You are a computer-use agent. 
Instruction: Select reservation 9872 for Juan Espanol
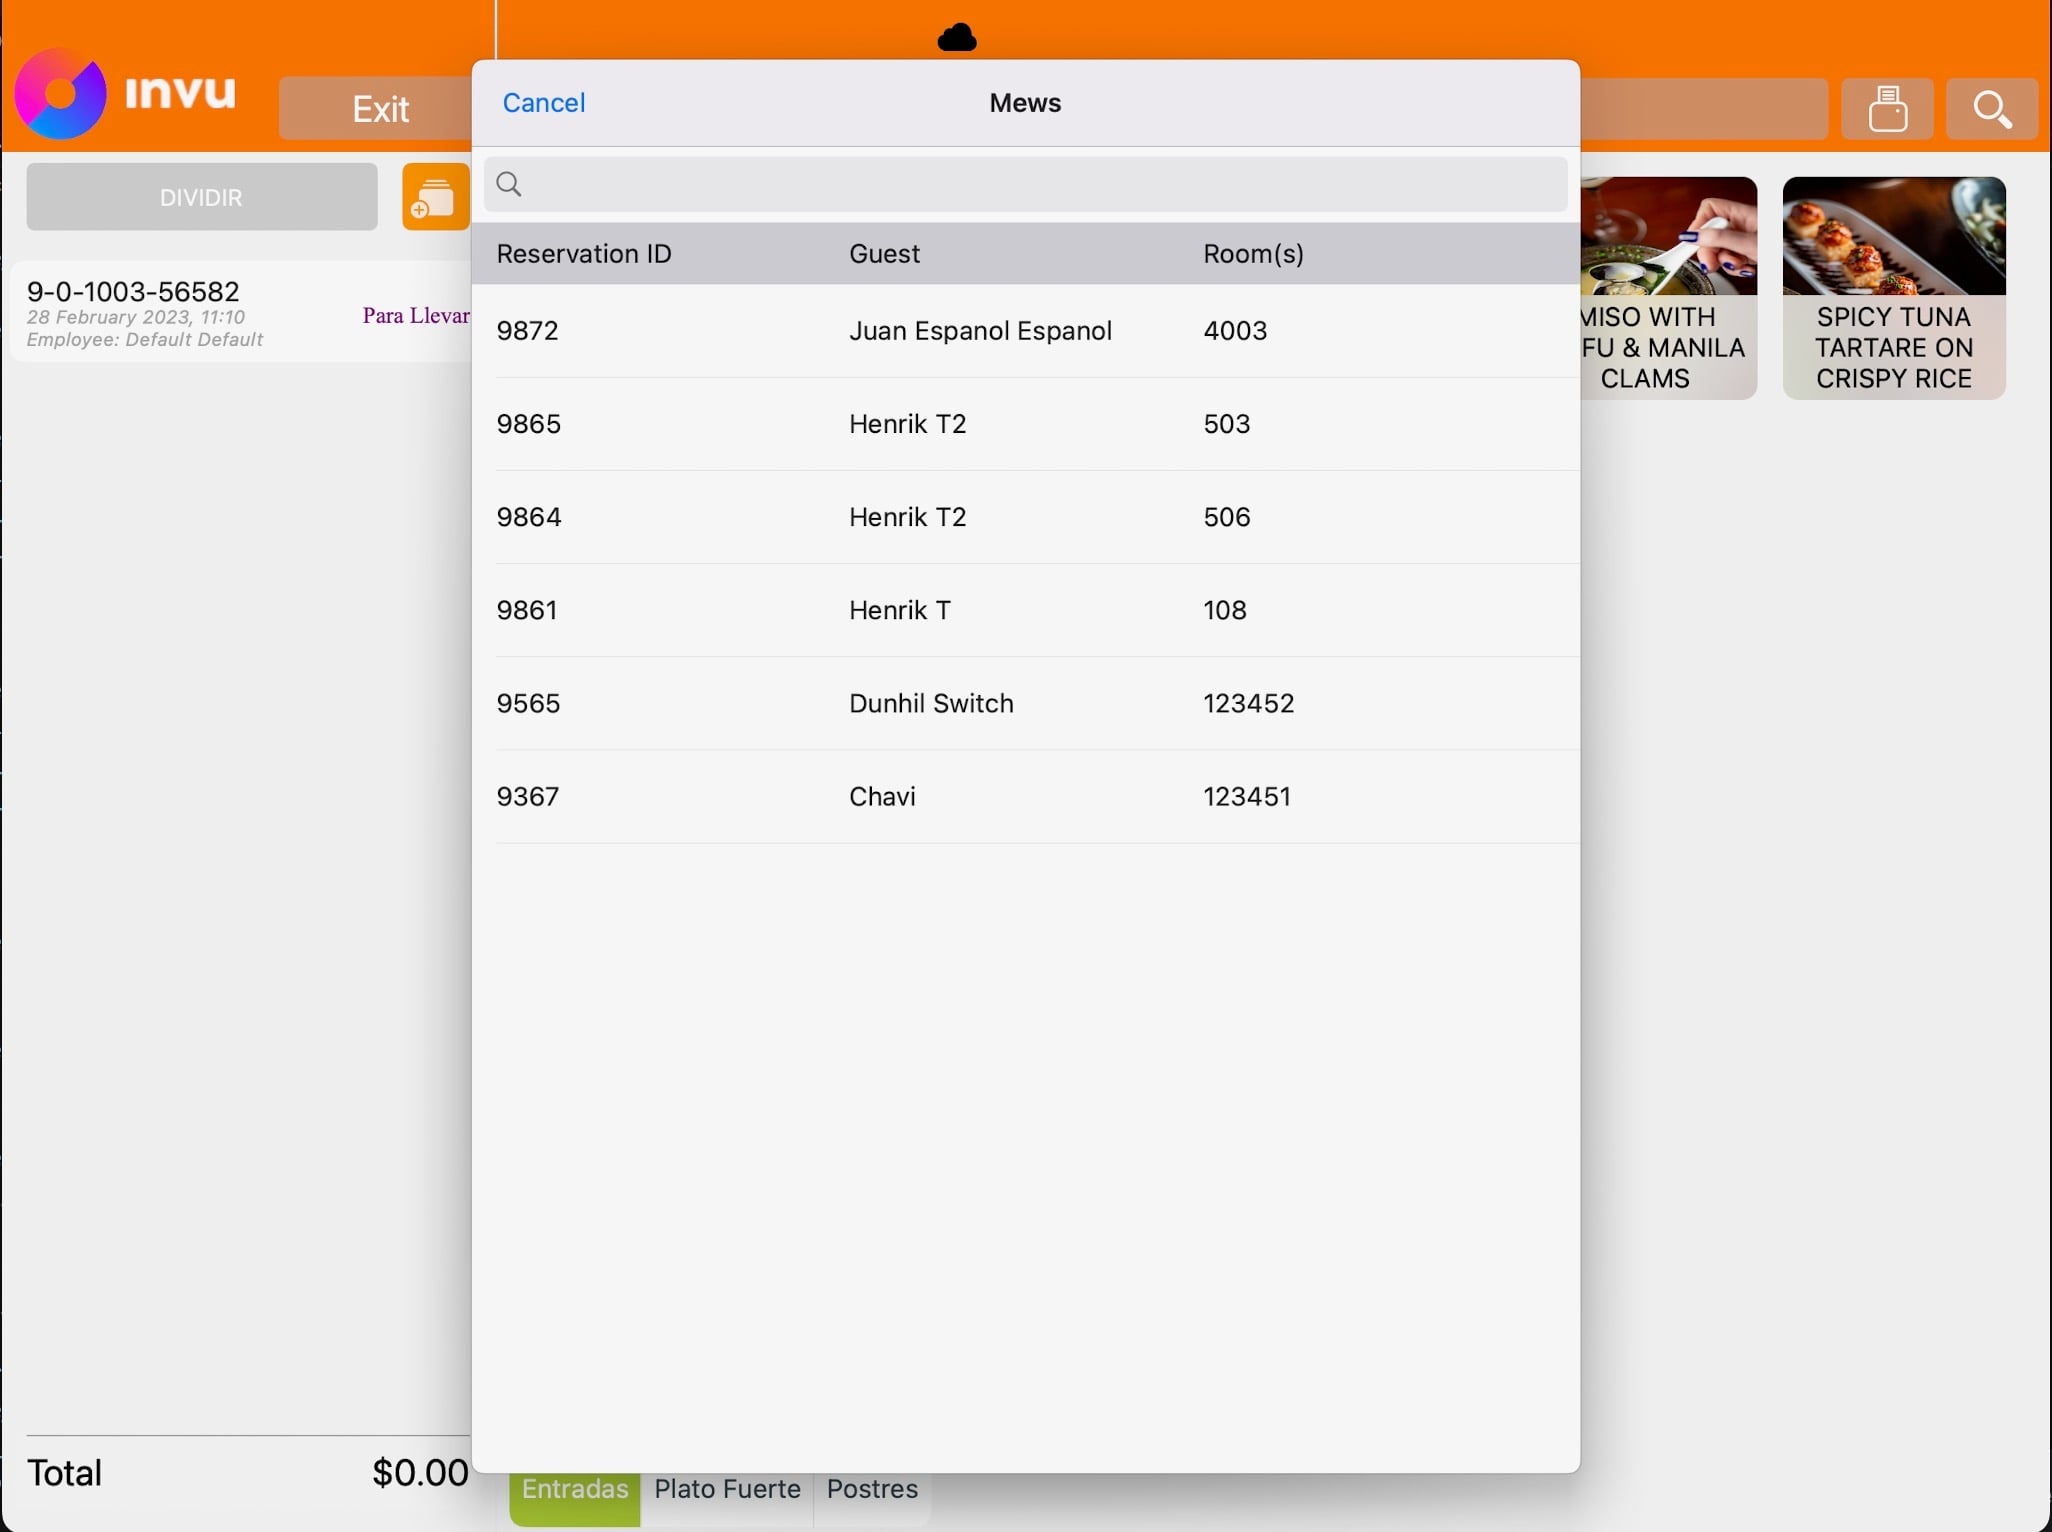1025,331
